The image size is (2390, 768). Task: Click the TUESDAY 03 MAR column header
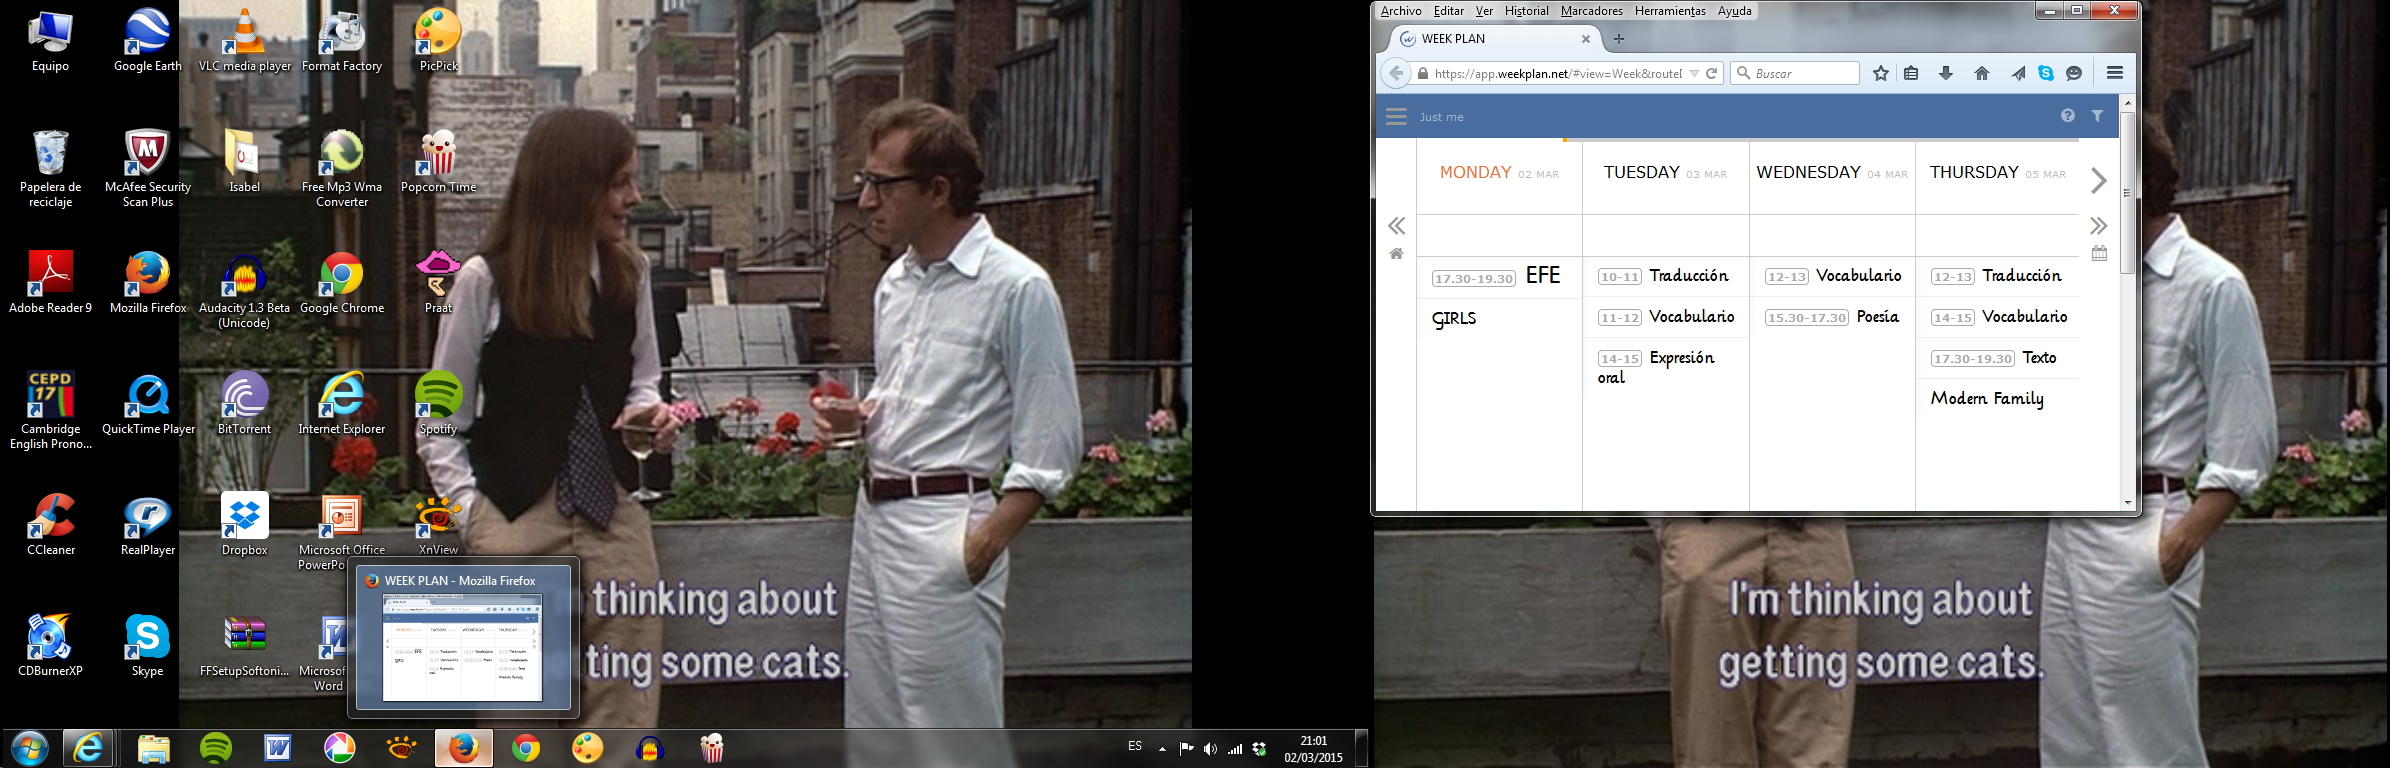pyautogui.click(x=1665, y=172)
